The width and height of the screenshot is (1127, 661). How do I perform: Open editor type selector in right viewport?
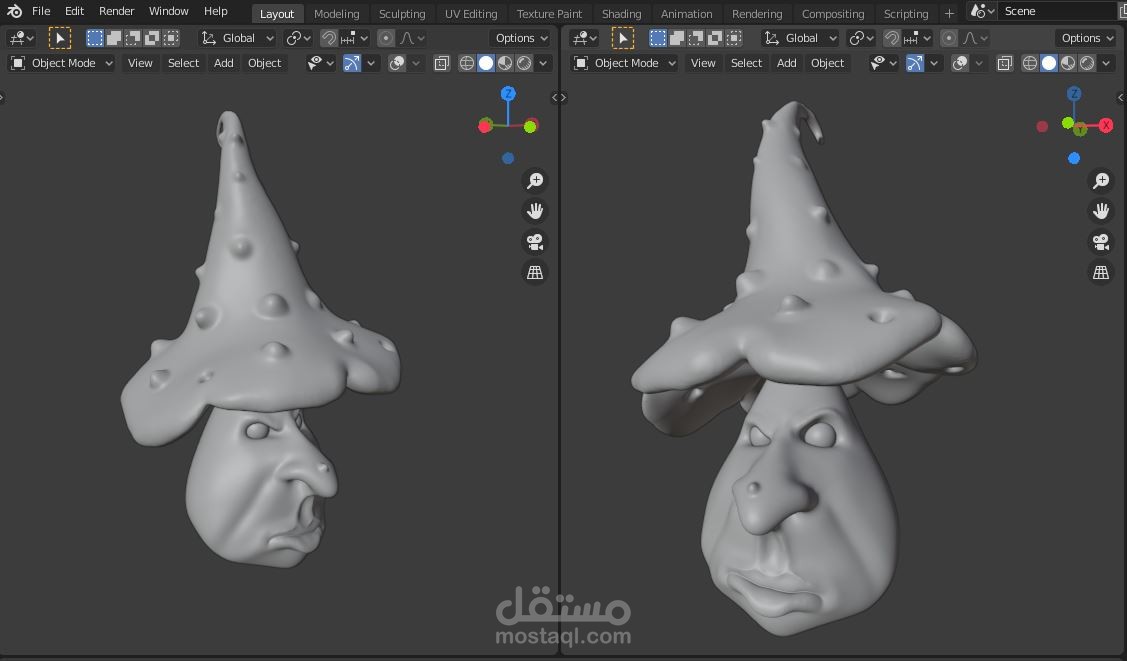tap(583, 38)
